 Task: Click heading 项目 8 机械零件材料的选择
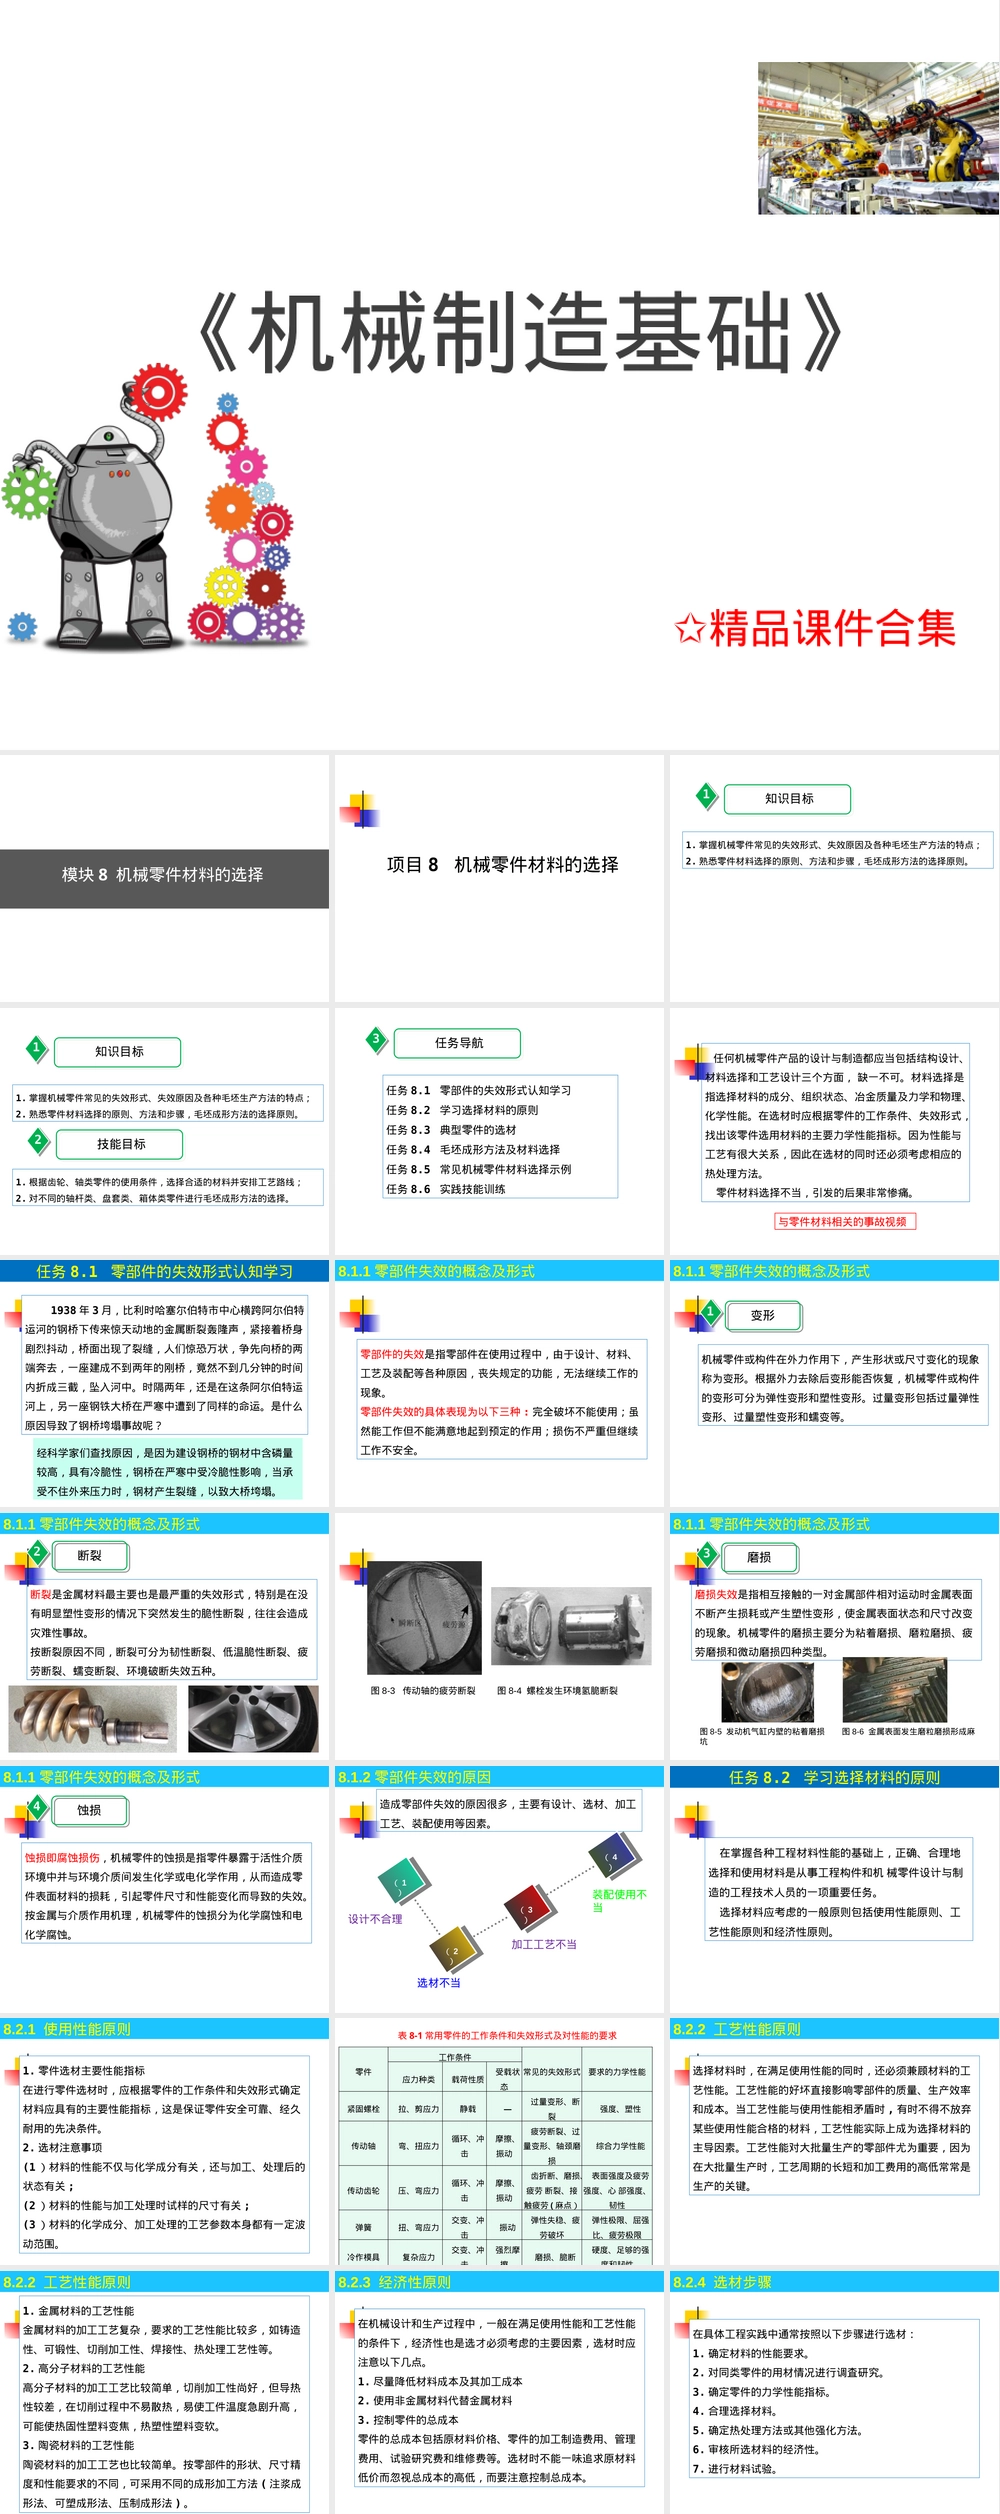pos(502,865)
